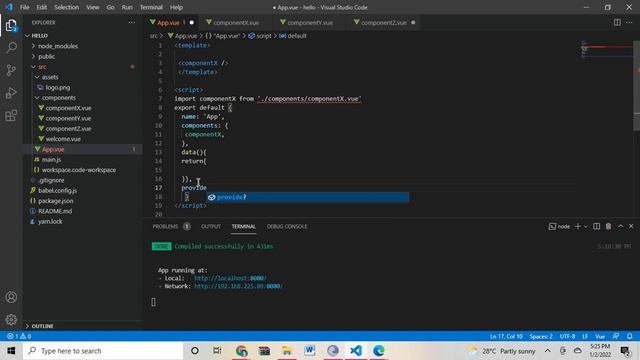Open the File menu
Image resolution: width=640 pixels, height=360 pixels.
(x=24, y=7)
